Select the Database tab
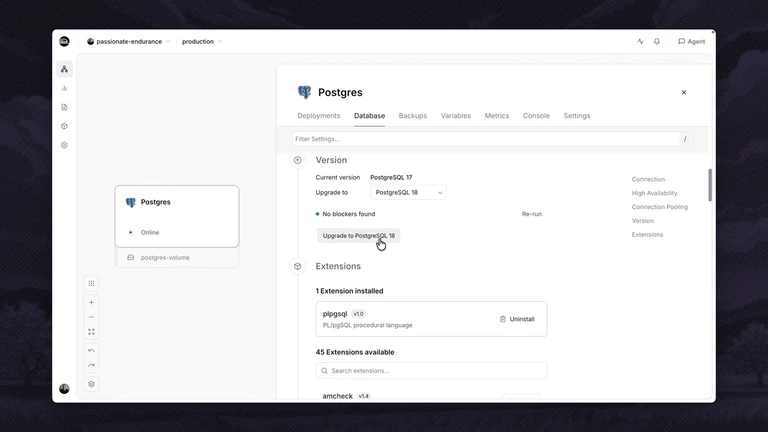 pos(369,116)
